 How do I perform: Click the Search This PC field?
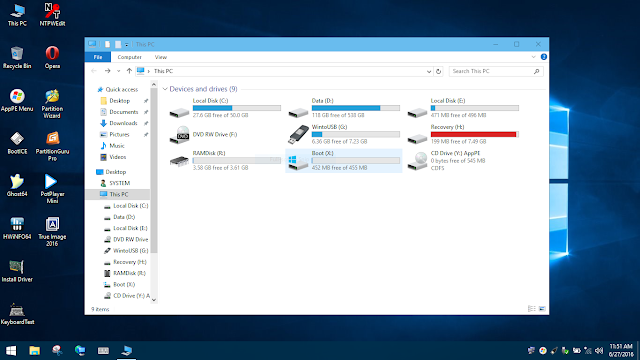pyautogui.click(x=496, y=71)
